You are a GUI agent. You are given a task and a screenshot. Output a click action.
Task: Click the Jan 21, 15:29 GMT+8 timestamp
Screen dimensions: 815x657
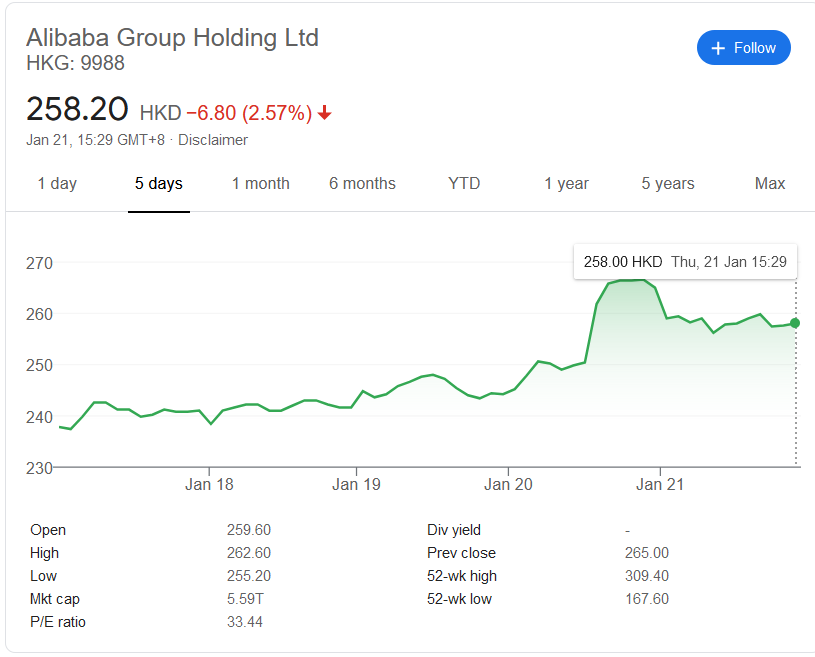click(x=96, y=140)
